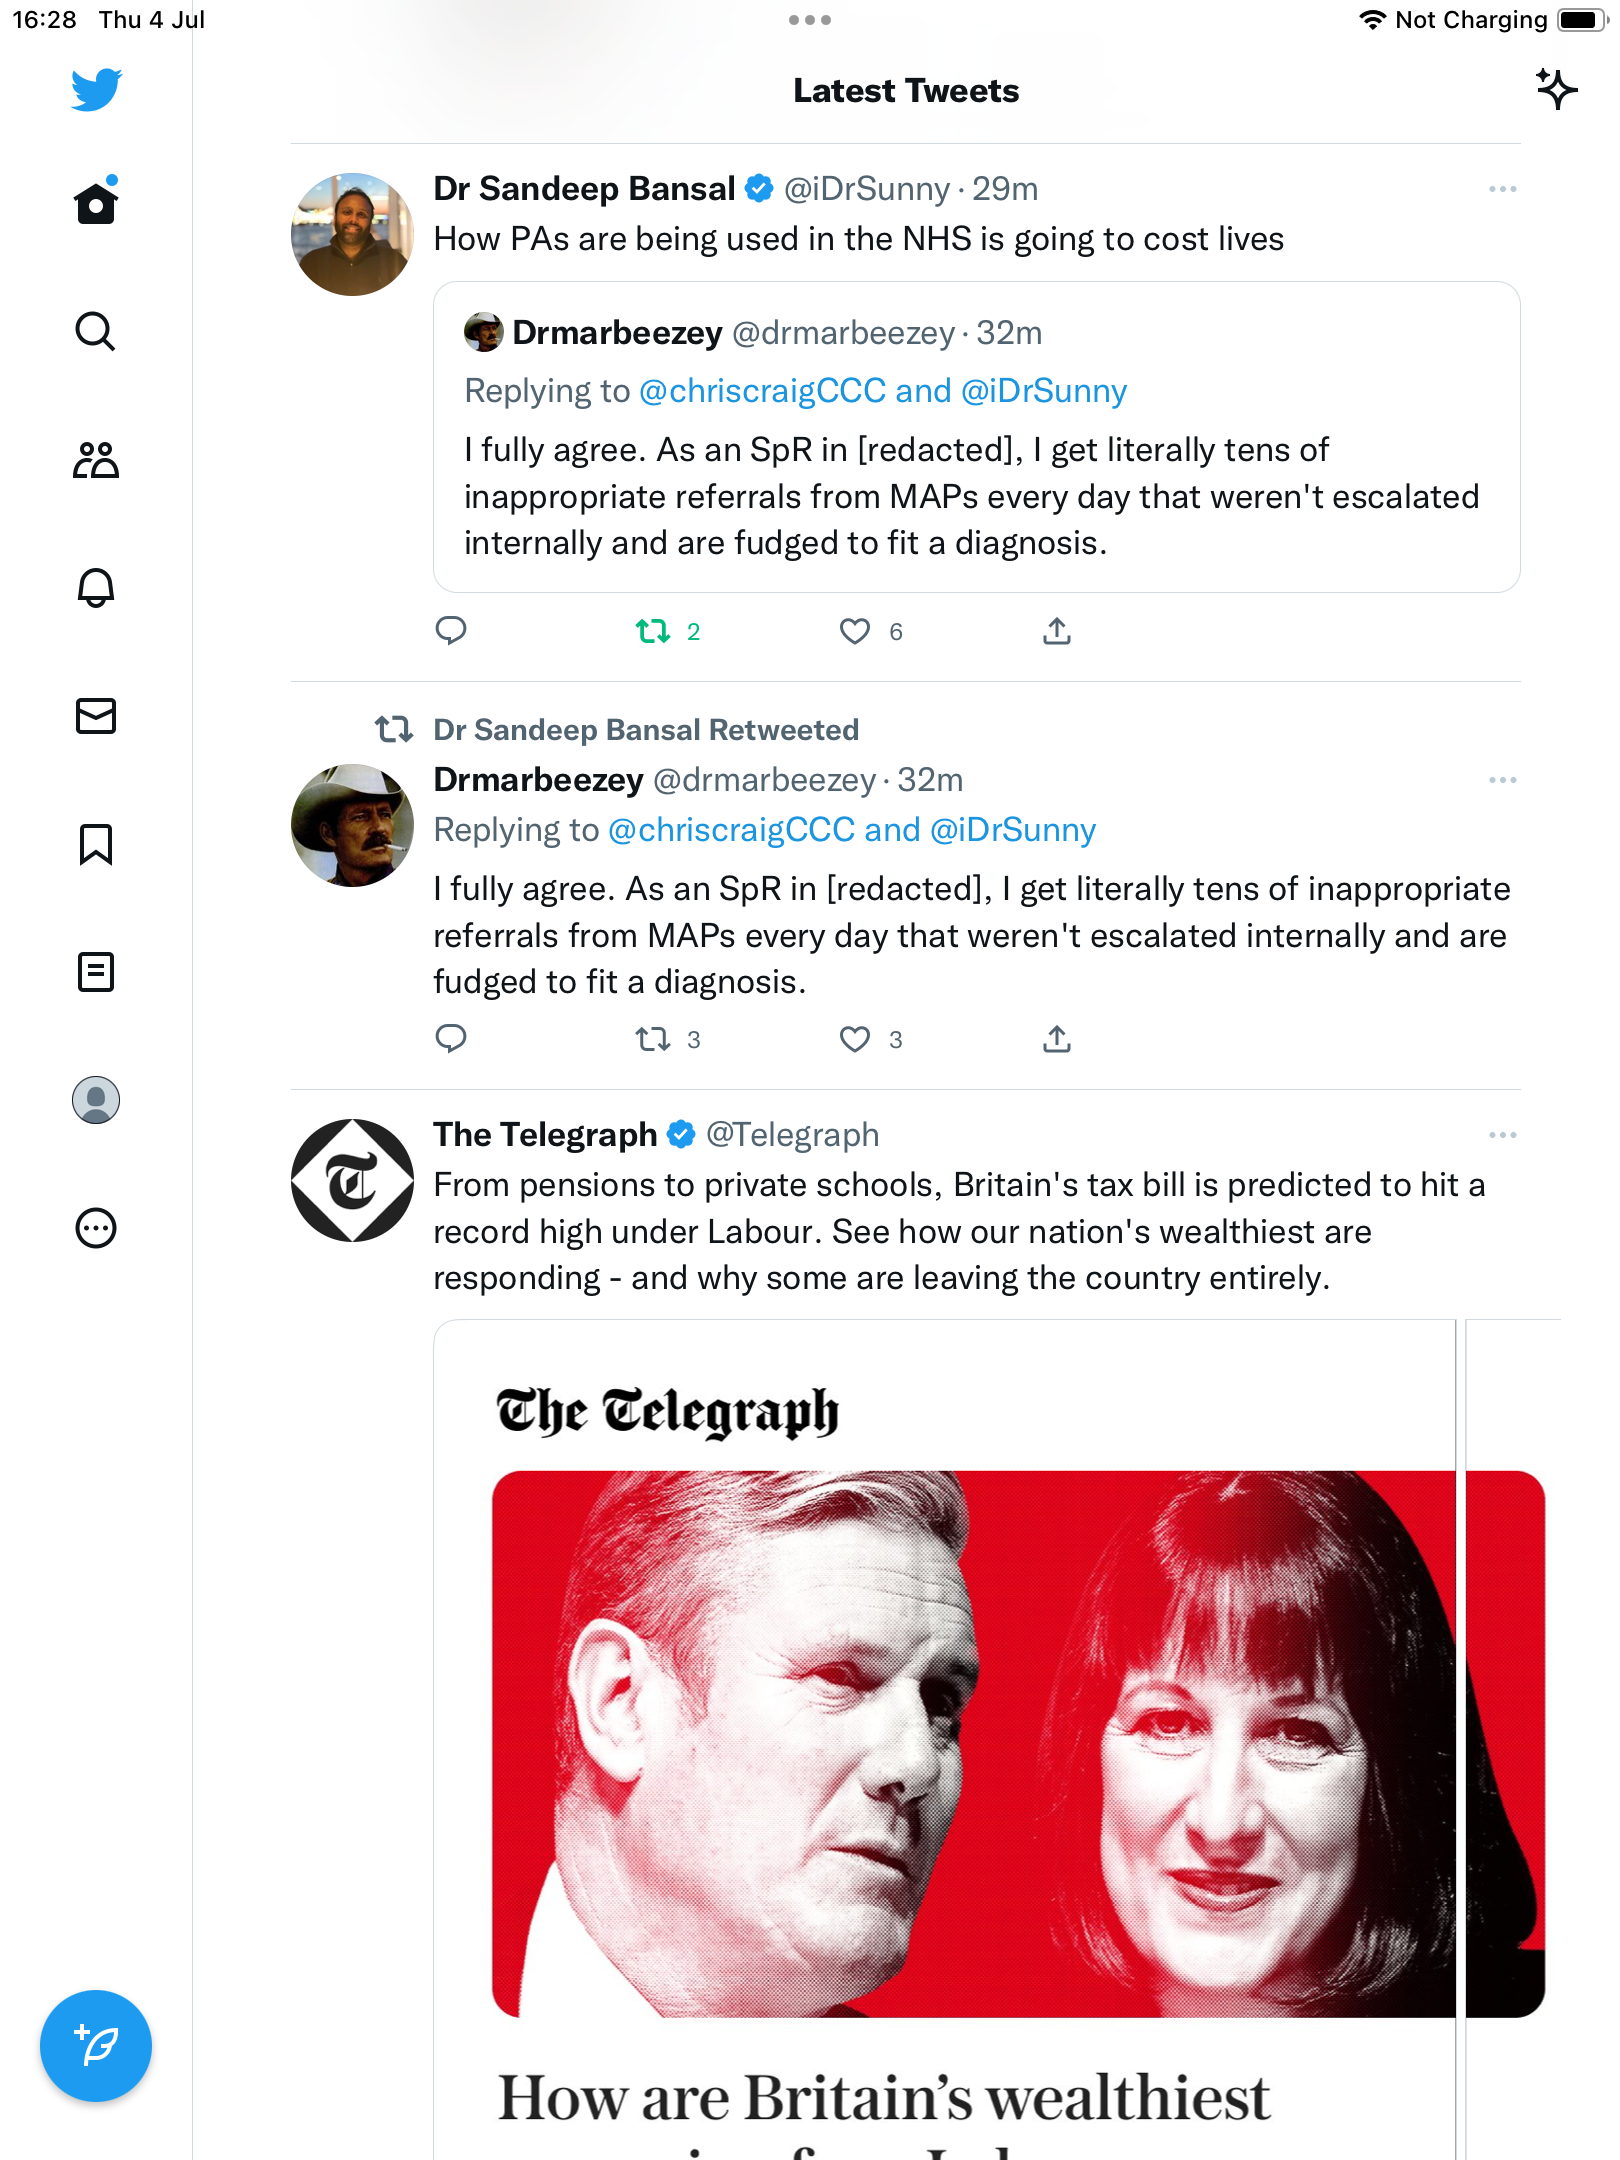The height and width of the screenshot is (2160, 1620).
Task: Like Dr Sandeep Bansal's tweet with heart
Action: tap(854, 631)
